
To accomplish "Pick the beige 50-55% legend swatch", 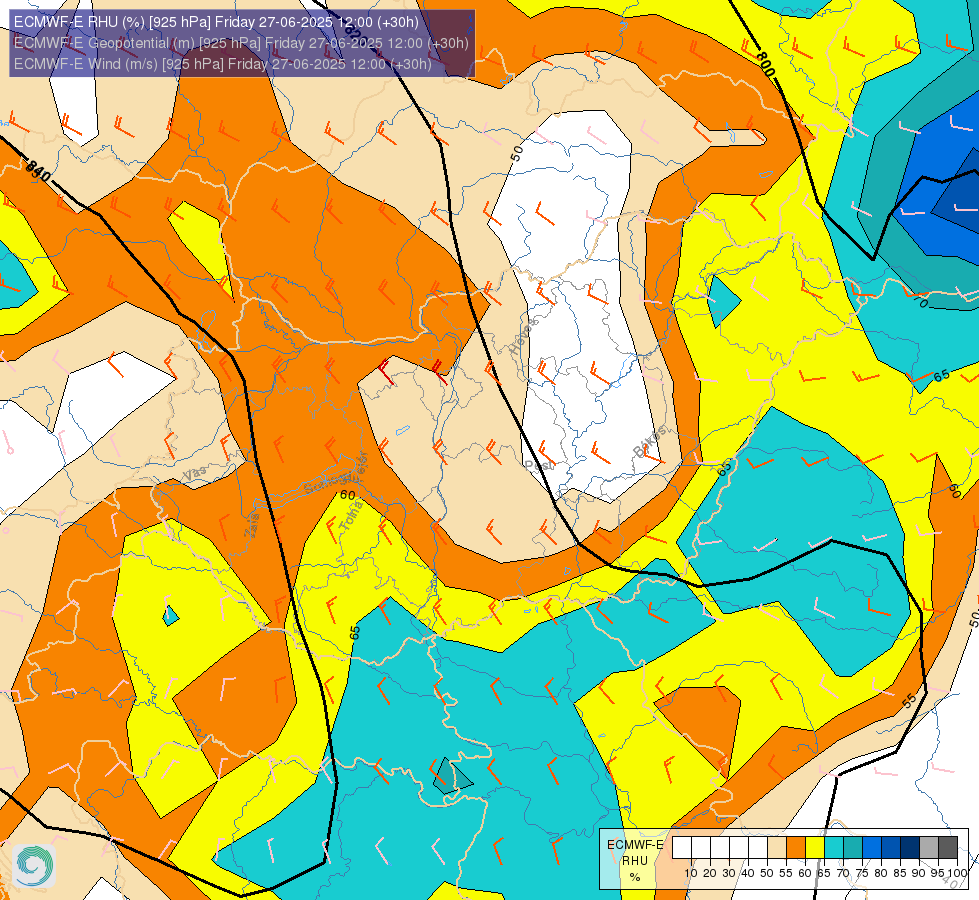I will pyautogui.click(x=777, y=848).
